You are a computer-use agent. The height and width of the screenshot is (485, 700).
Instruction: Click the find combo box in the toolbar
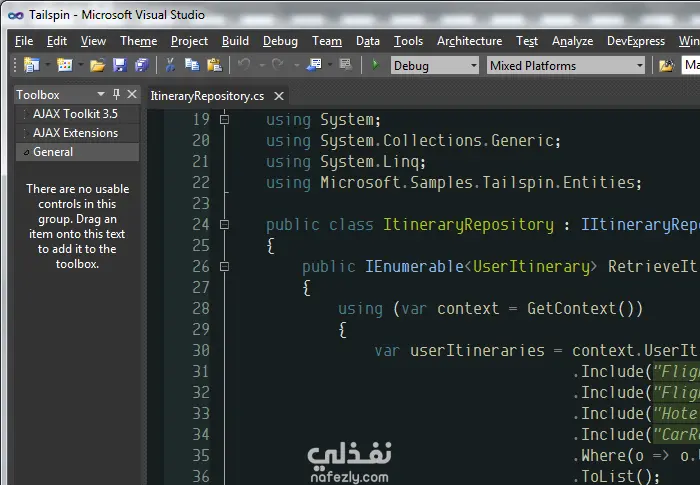(691, 66)
